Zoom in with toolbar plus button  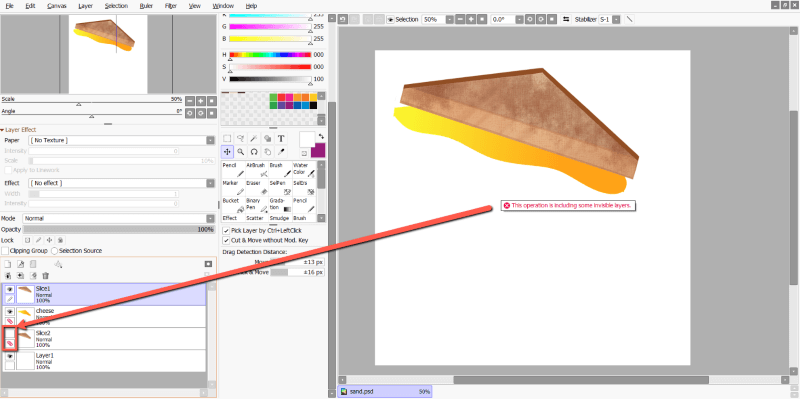[x=470, y=19]
